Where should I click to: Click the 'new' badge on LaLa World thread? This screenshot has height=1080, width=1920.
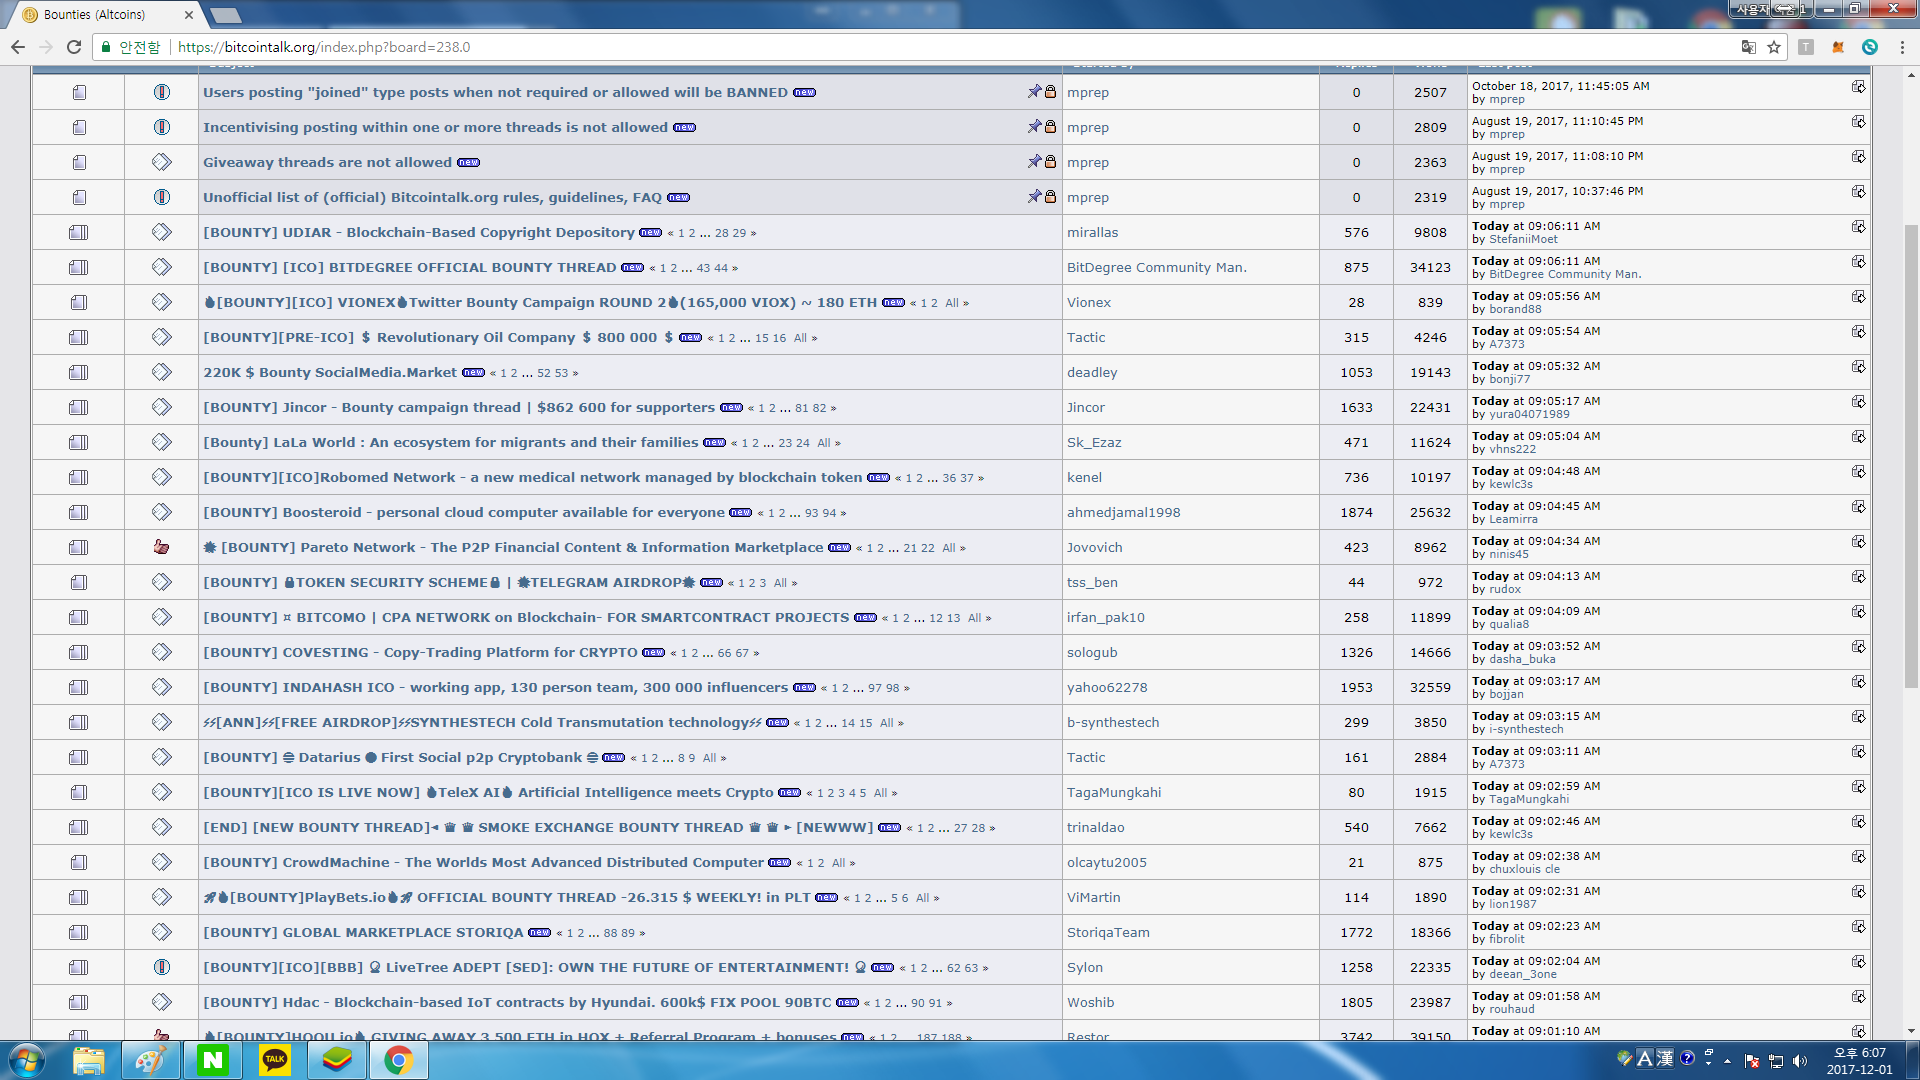(x=714, y=443)
